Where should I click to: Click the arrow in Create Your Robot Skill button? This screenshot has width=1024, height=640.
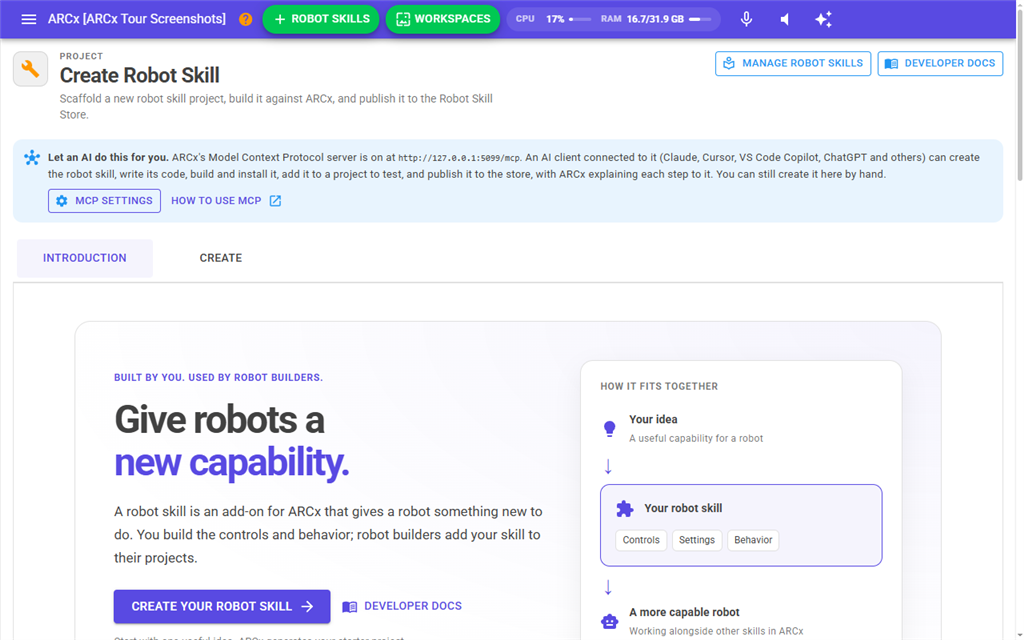(x=307, y=607)
